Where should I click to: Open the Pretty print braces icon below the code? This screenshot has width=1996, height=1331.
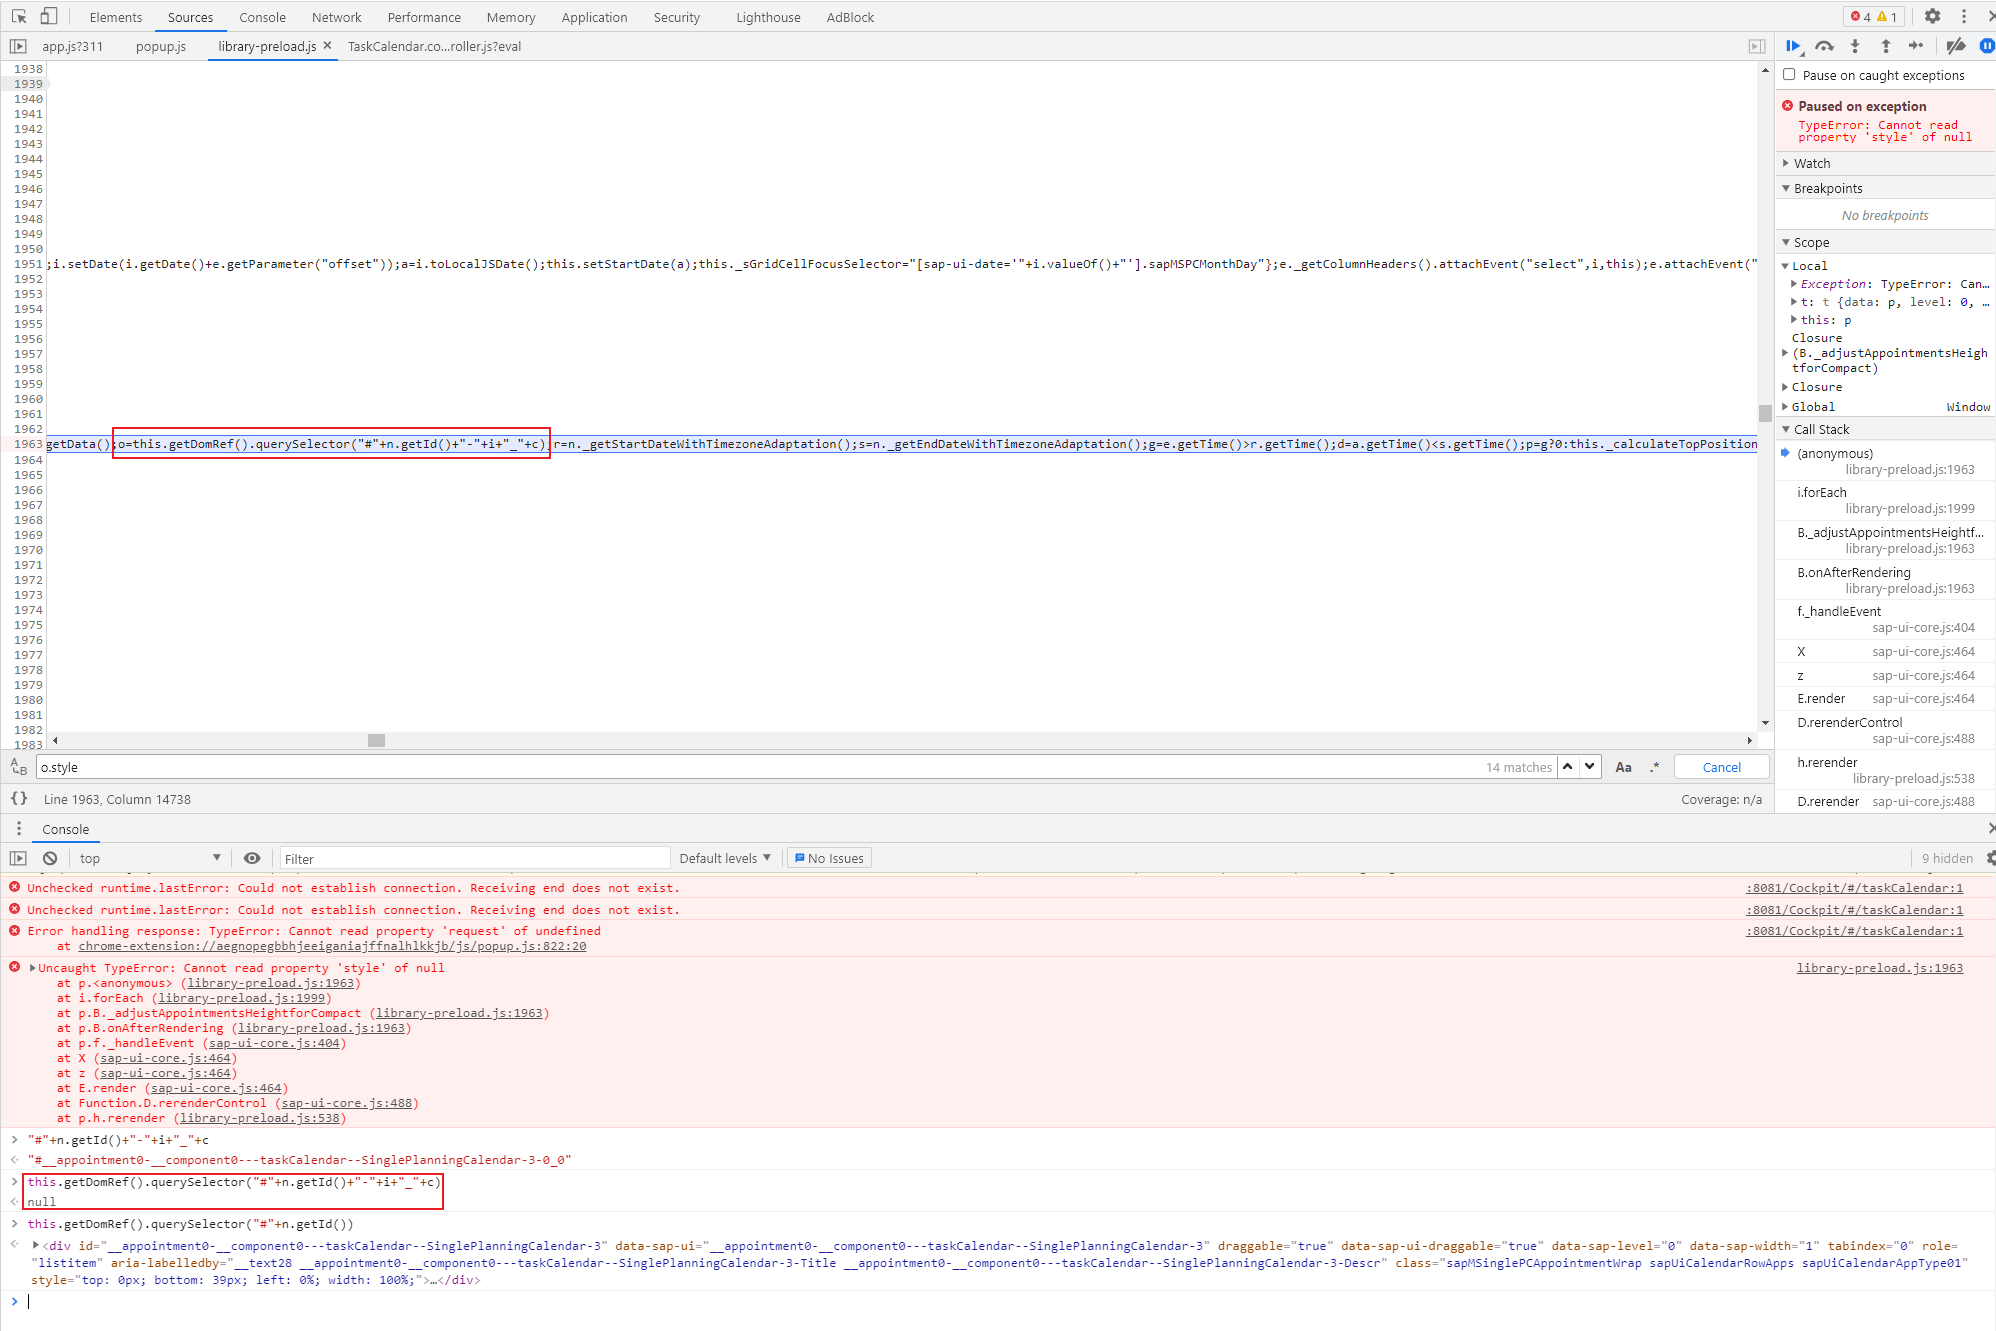click(x=18, y=799)
